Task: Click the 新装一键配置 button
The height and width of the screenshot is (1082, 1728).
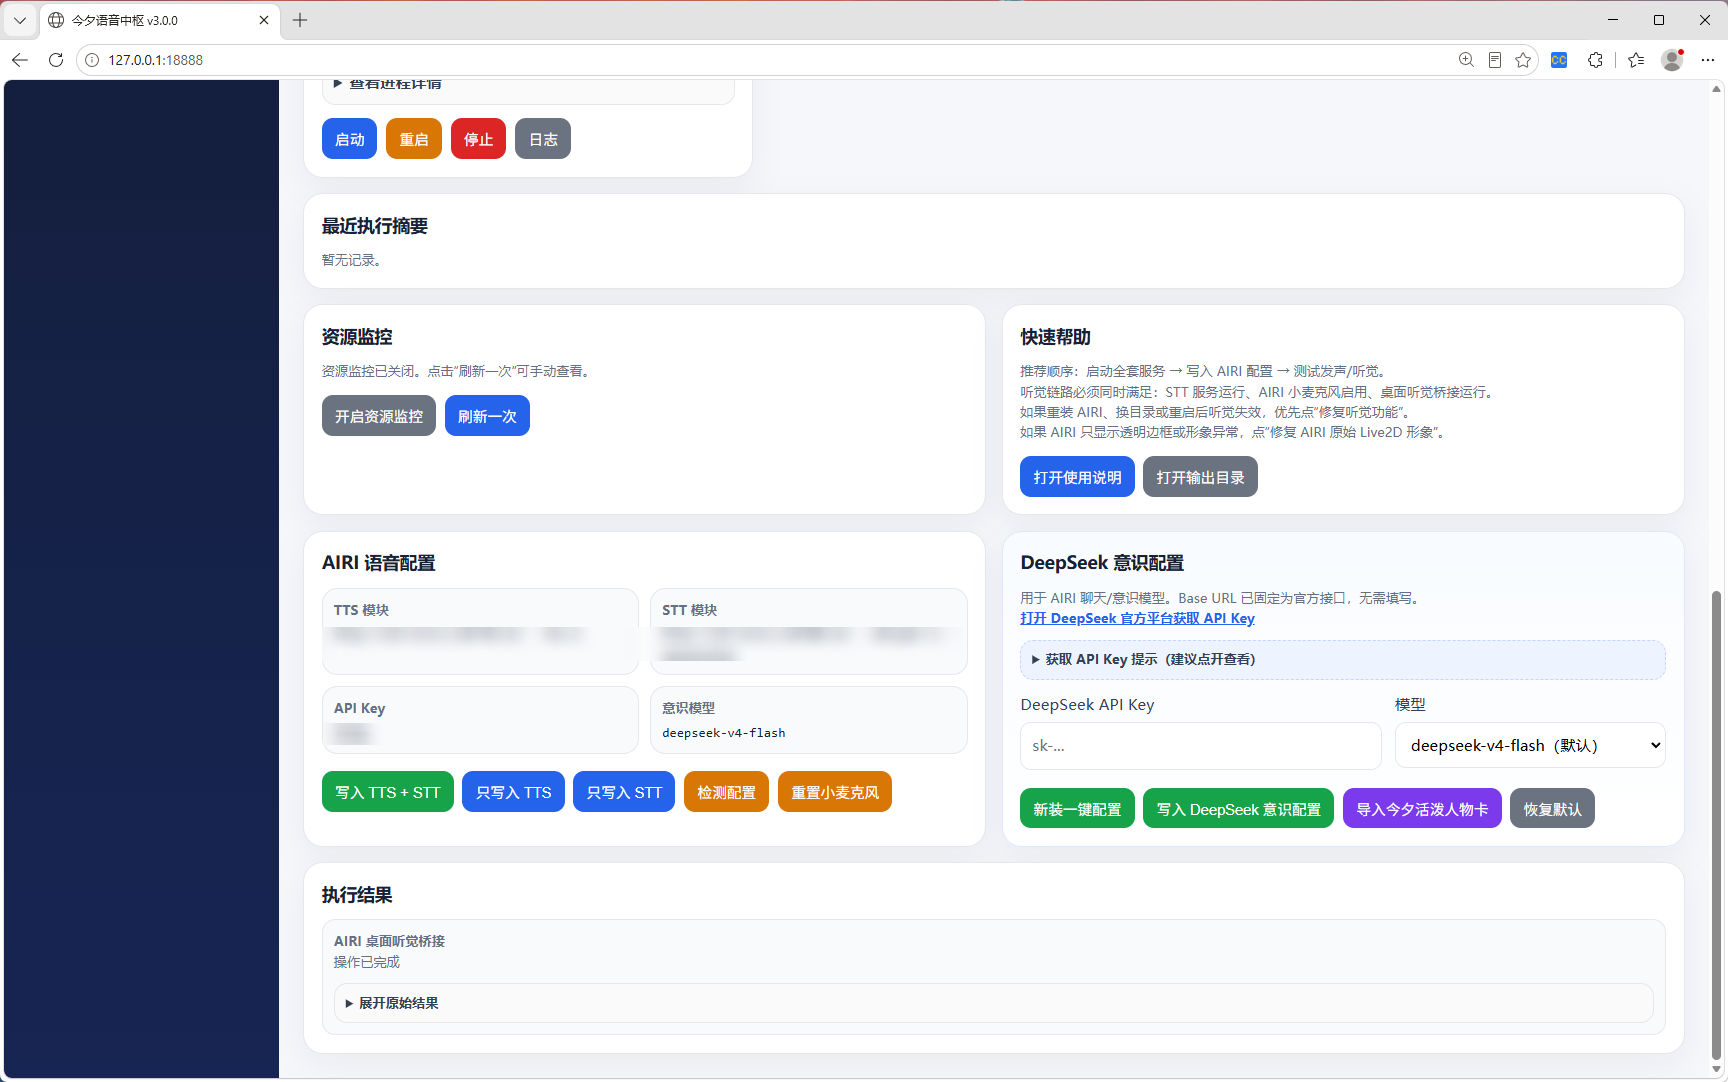Action: 1077,809
